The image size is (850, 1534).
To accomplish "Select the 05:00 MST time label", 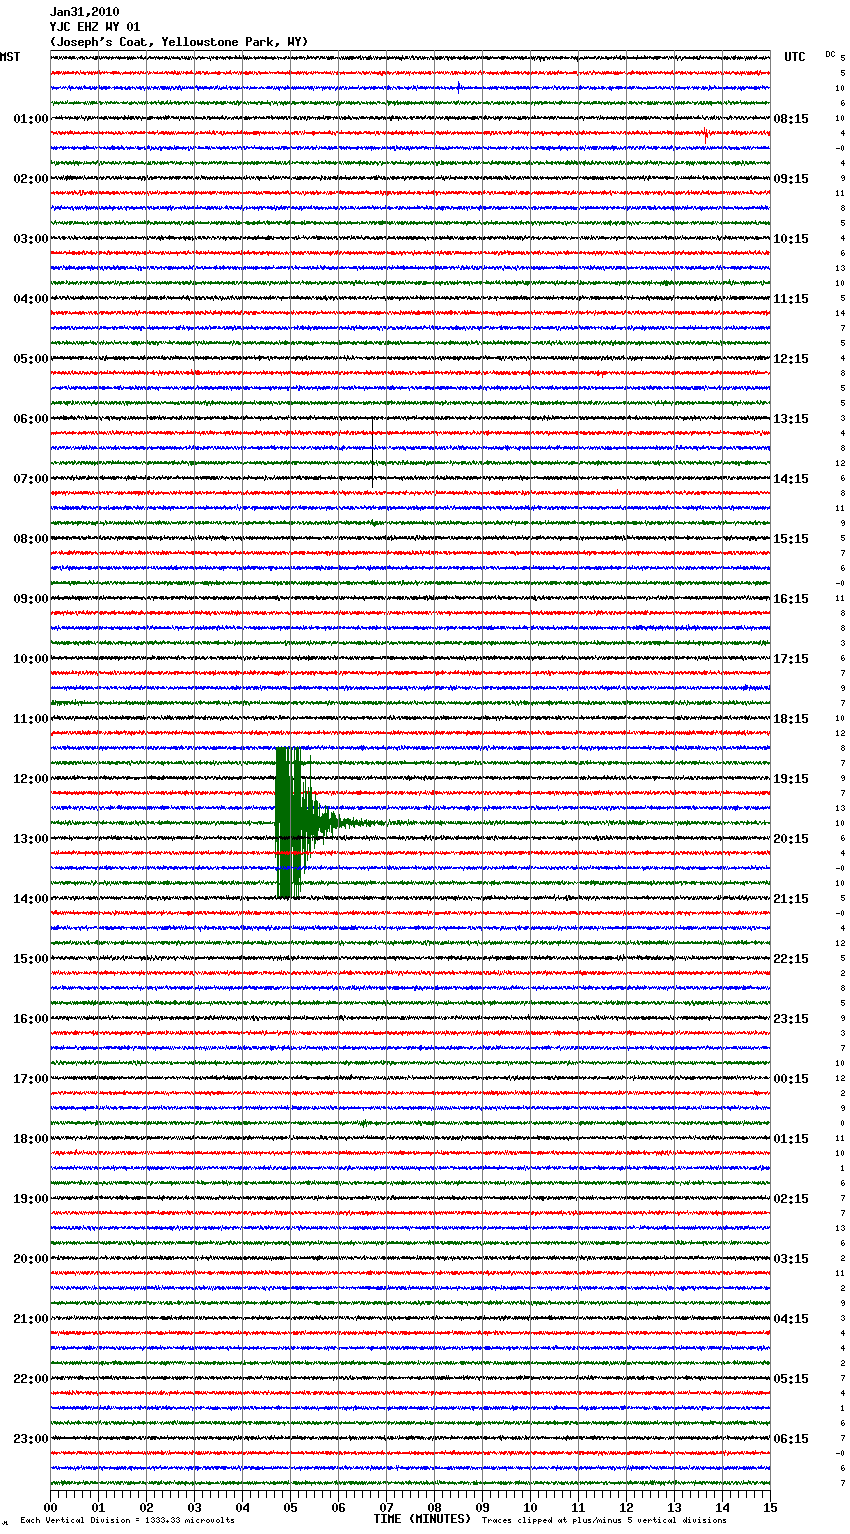I will [x=31, y=359].
